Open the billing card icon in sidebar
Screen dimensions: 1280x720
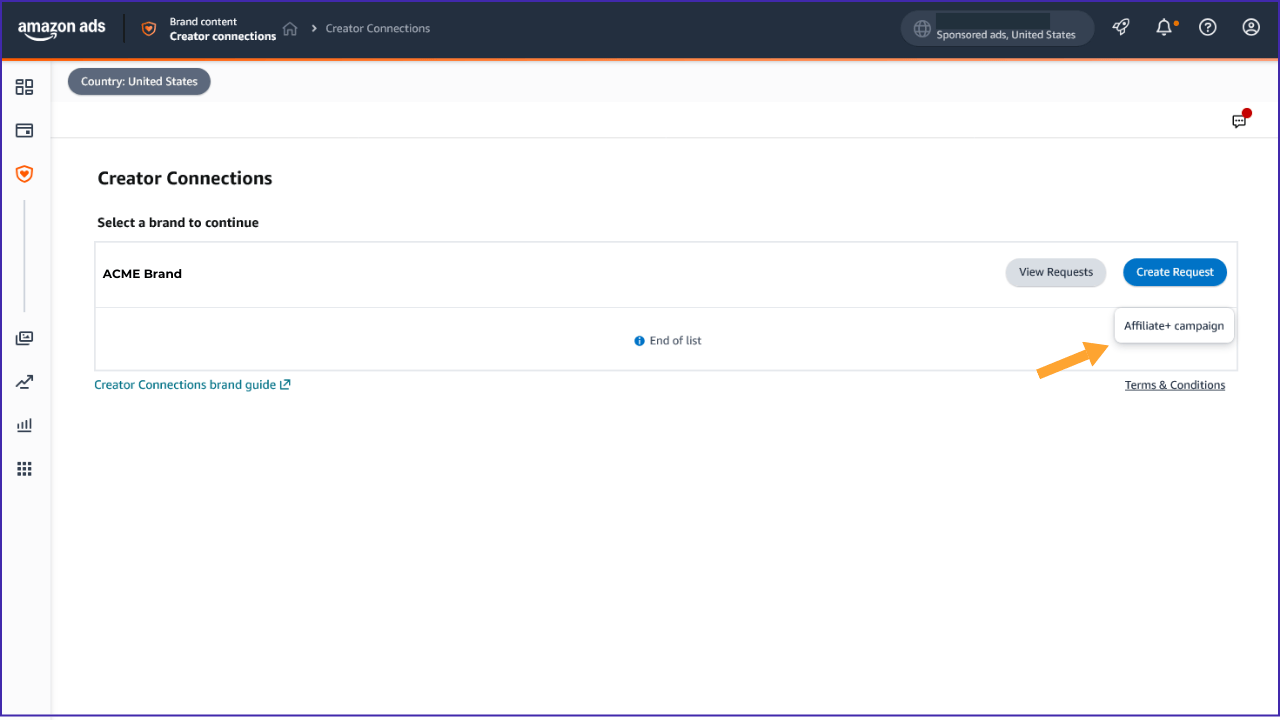pos(24,130)
